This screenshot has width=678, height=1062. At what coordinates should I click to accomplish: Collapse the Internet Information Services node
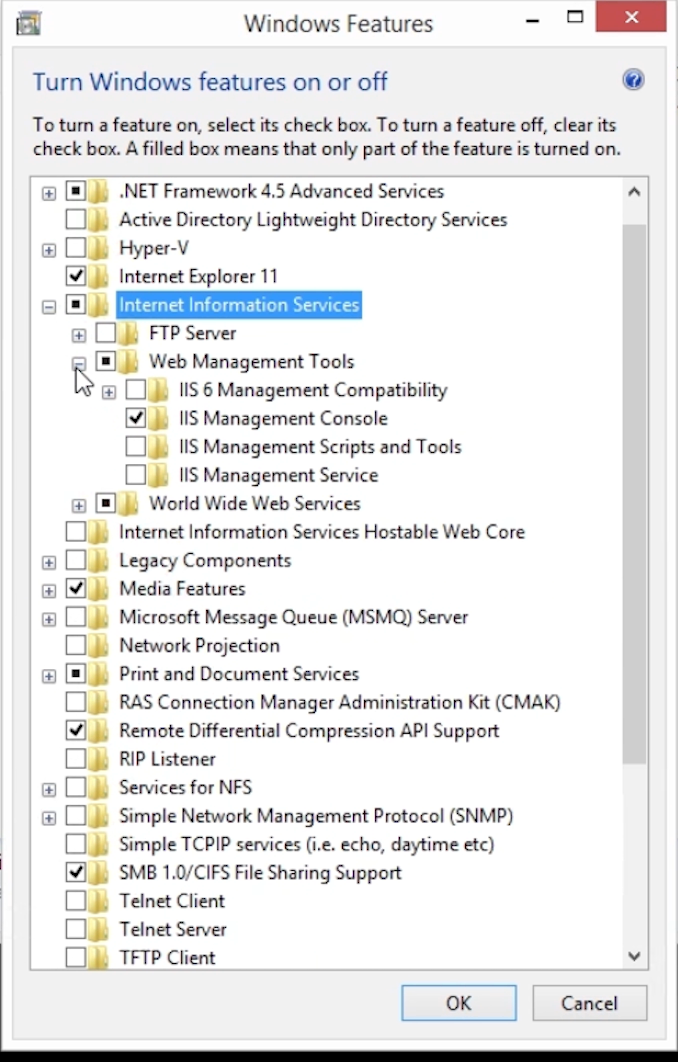49,307
